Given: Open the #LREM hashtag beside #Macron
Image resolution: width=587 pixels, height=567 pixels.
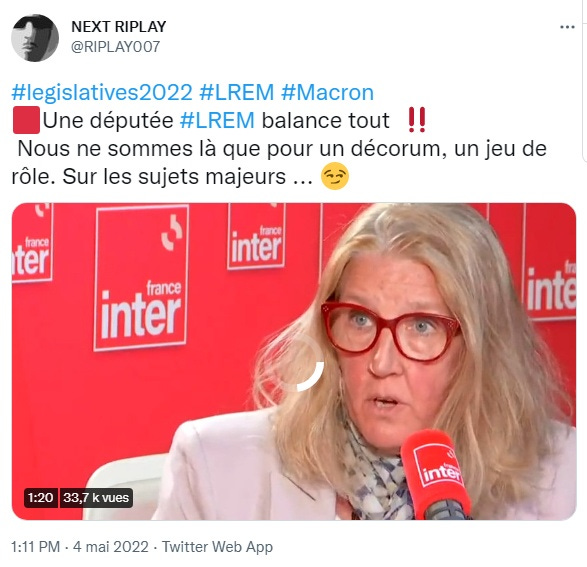Looking at the screenshot, I should click(237, 92).
